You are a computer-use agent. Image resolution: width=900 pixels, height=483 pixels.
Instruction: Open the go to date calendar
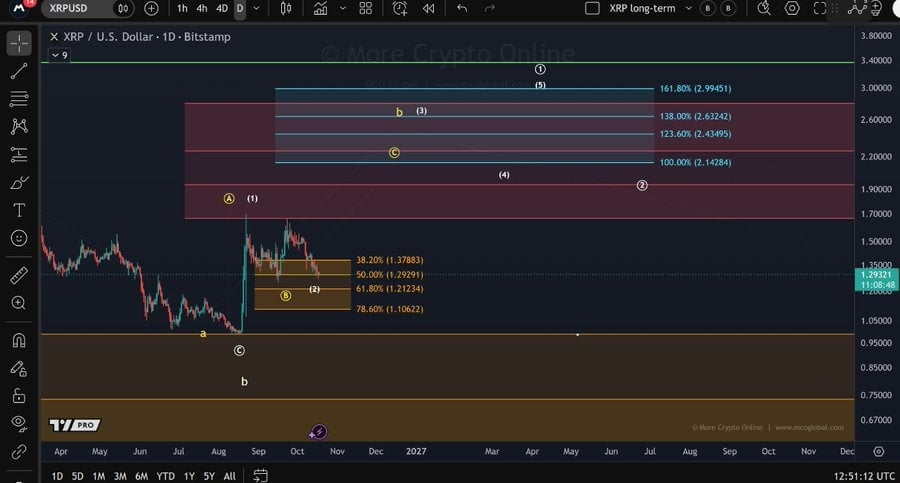point(260,476)
